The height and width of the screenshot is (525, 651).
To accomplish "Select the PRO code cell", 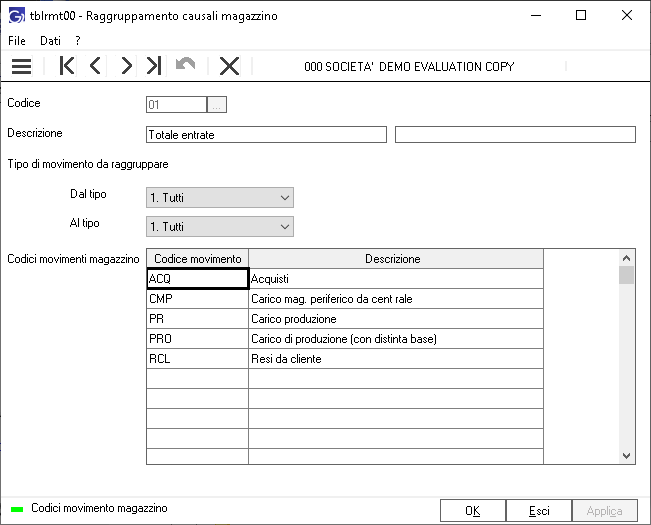I will [198, 339].
